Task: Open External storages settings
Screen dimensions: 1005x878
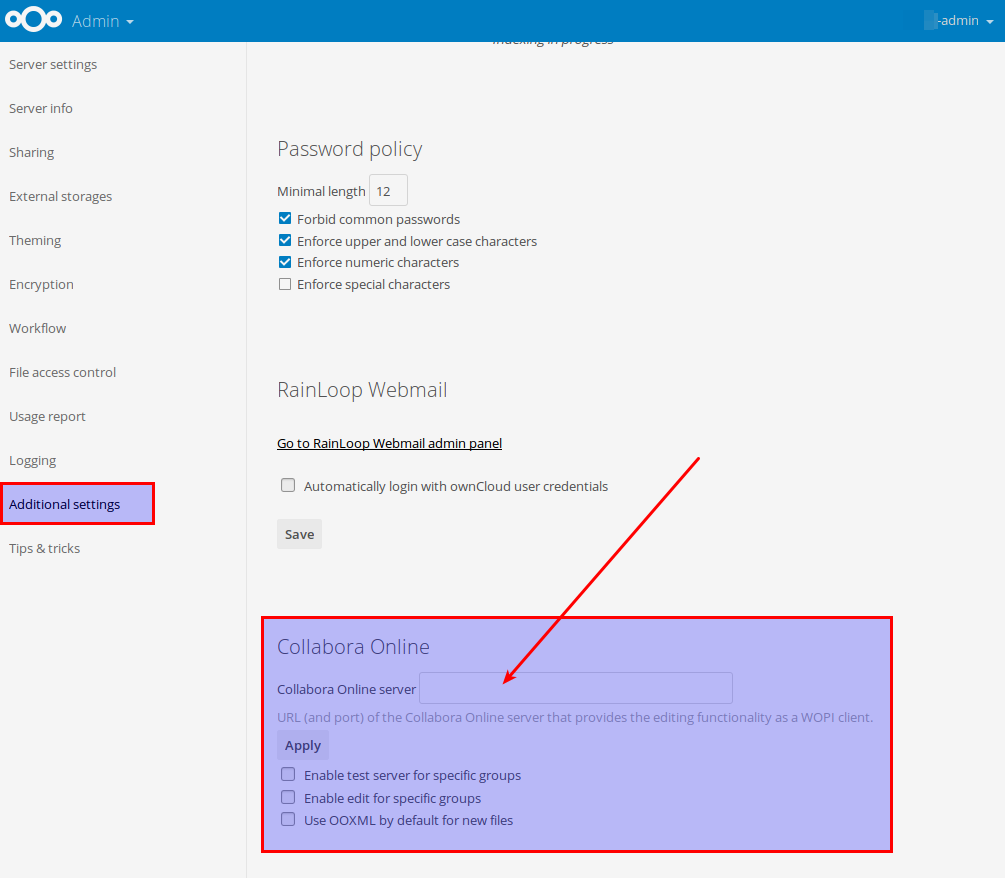Action: (61, 197)
